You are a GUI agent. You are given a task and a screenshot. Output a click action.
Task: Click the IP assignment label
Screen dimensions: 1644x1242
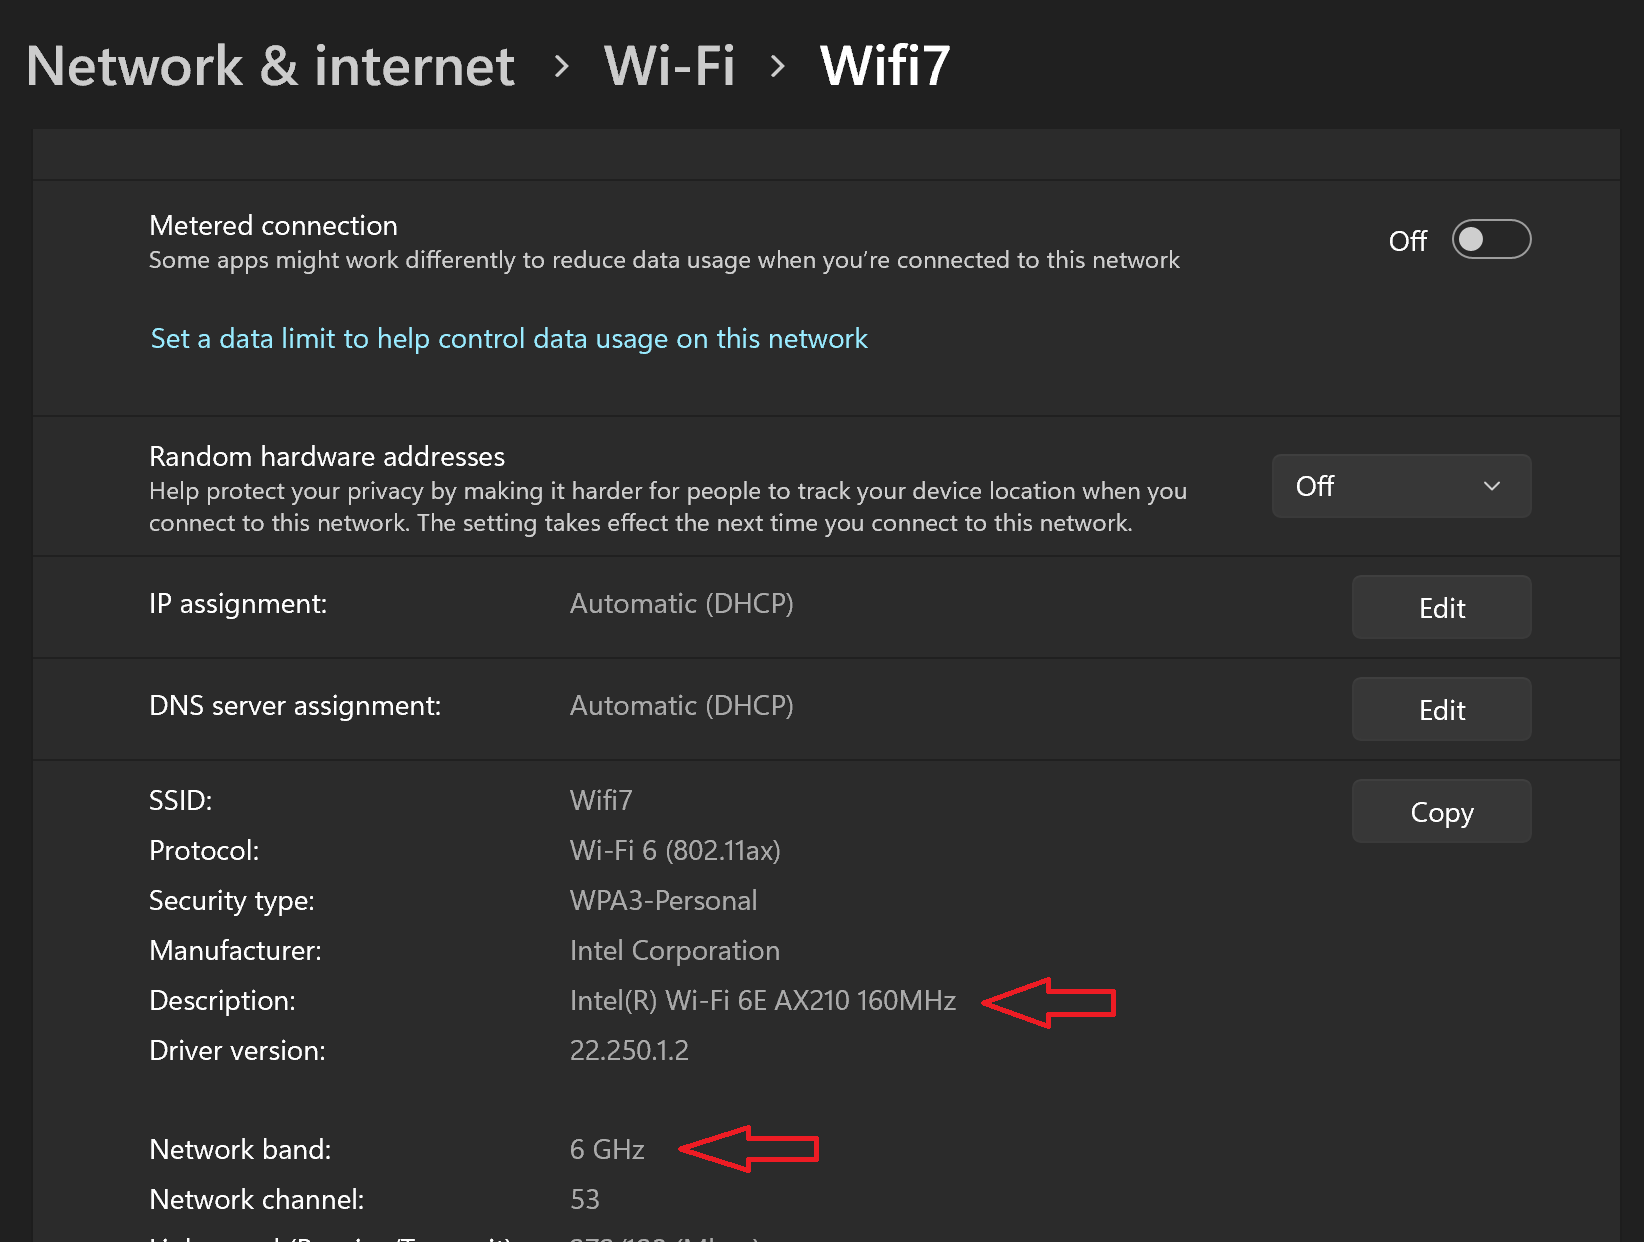point(238,604)
